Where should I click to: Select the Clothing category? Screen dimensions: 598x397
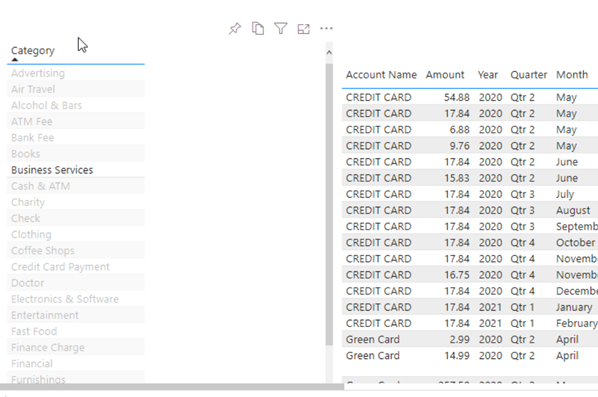tap(76, 234)
